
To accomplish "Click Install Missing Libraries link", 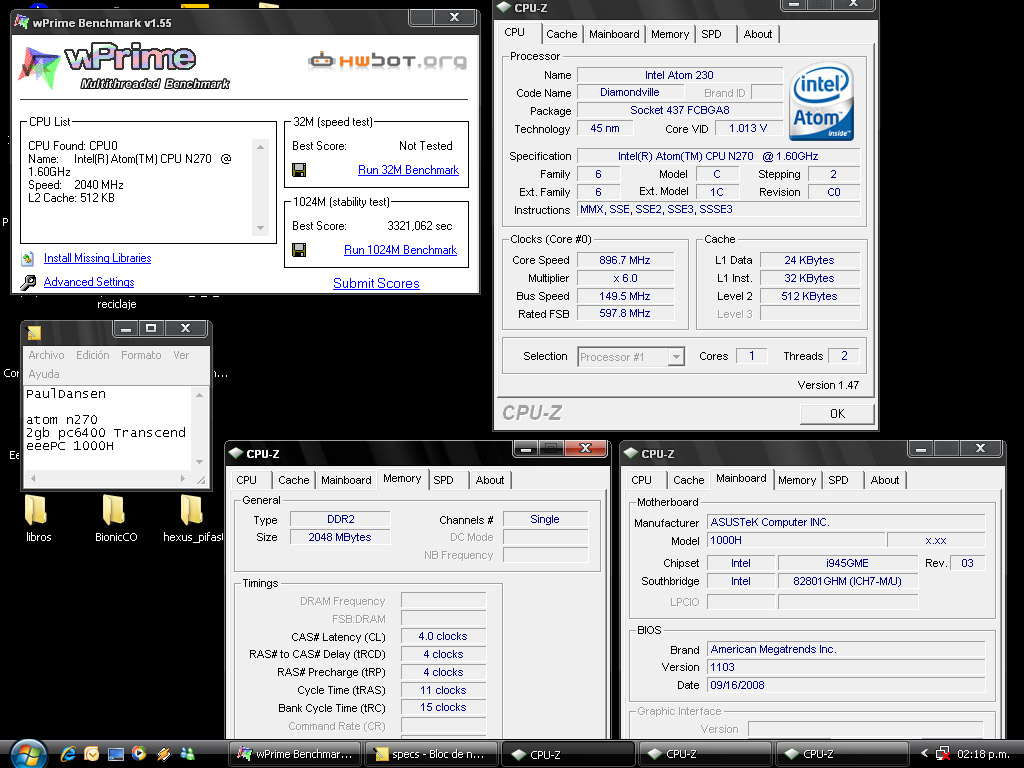I will click(97, 259).
